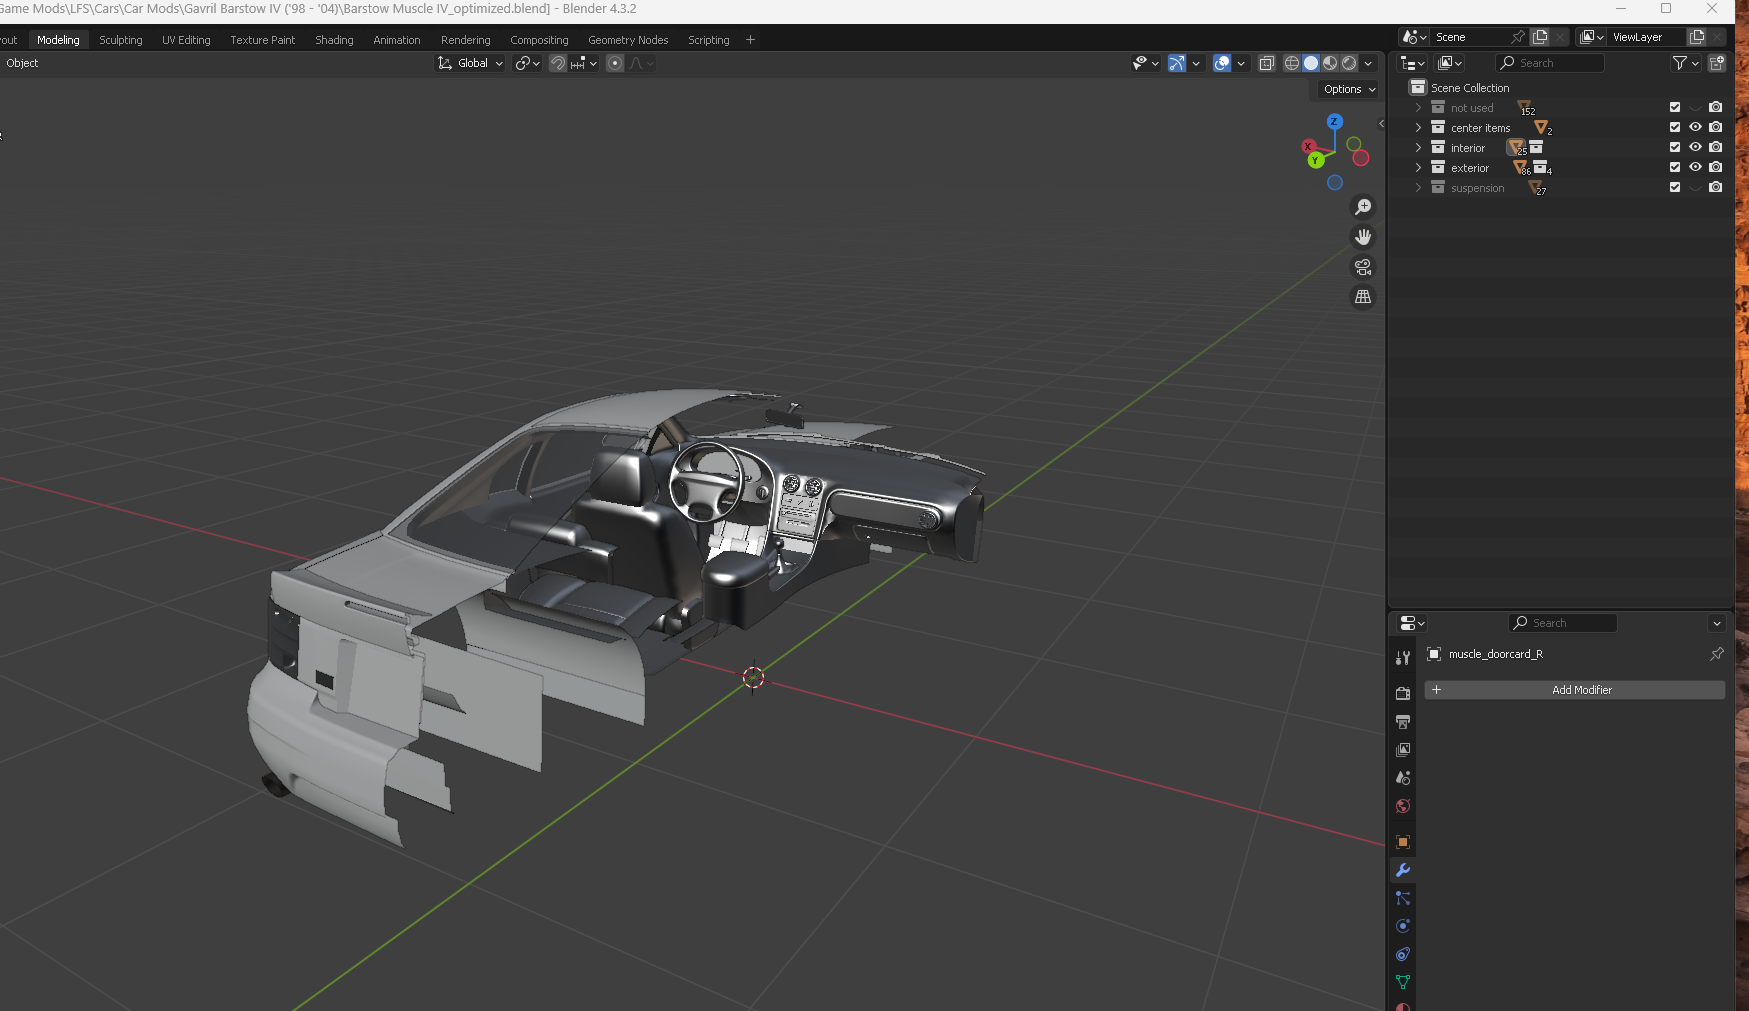
Task: Open the Physics properties tab icon
Action: point(1403,926)
